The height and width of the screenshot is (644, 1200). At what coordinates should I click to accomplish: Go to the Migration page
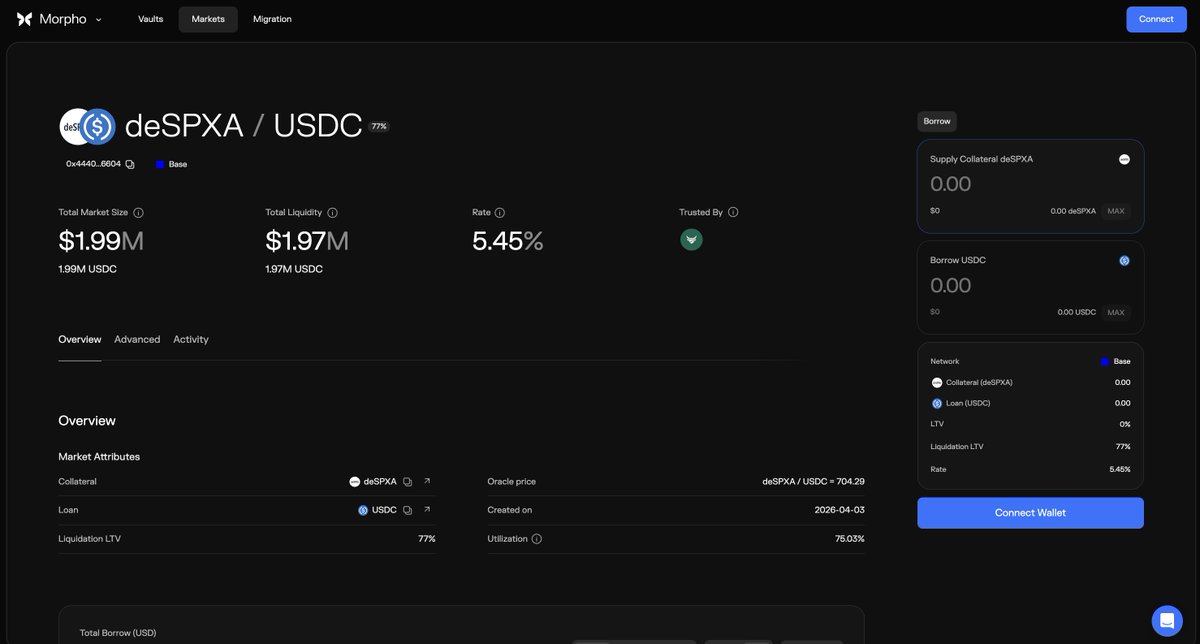272,19
